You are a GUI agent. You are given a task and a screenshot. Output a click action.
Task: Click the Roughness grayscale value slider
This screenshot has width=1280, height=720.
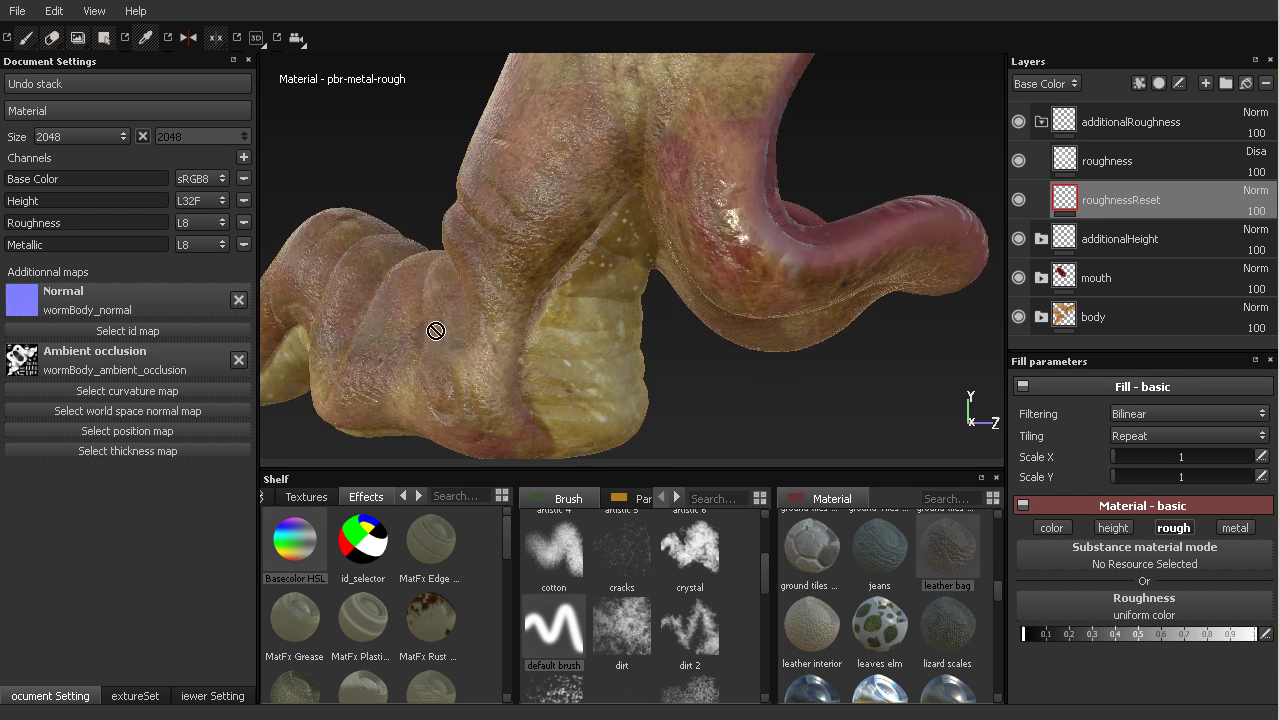click(x=1138, y=634)
